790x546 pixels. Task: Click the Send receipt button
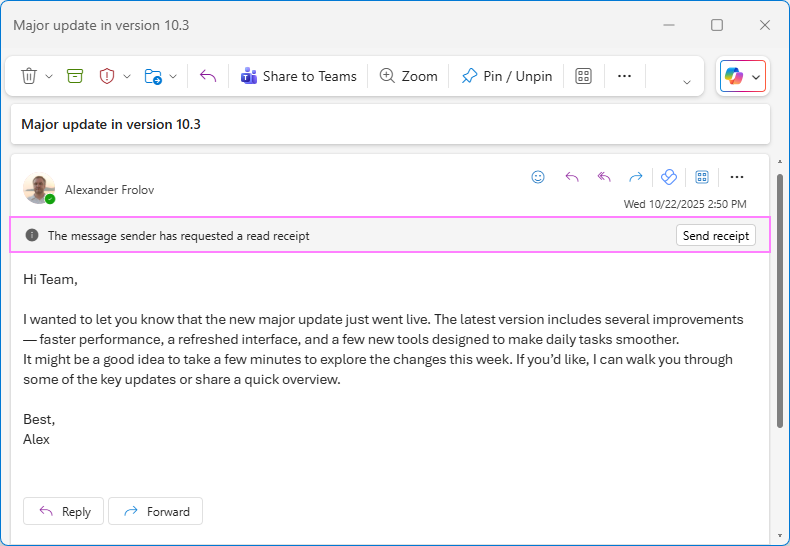(715, 235)
